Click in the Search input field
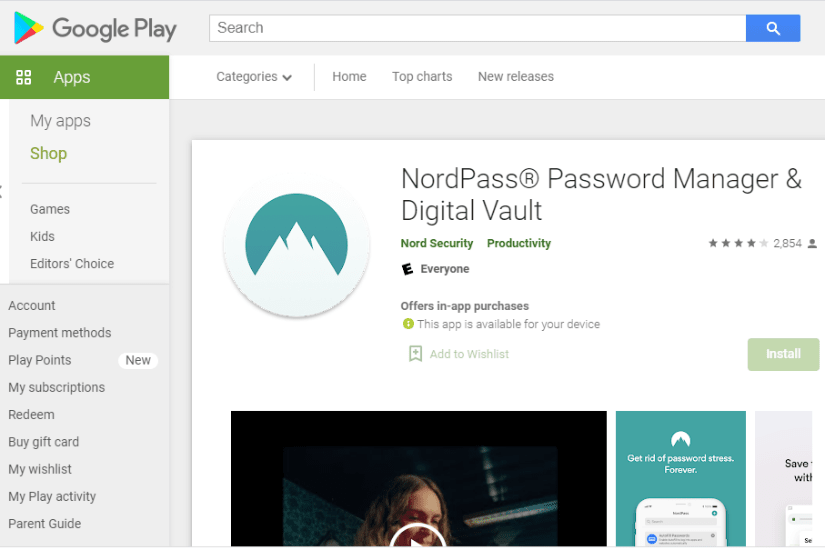Screen dimensions: 825x550 click(477, 28)
